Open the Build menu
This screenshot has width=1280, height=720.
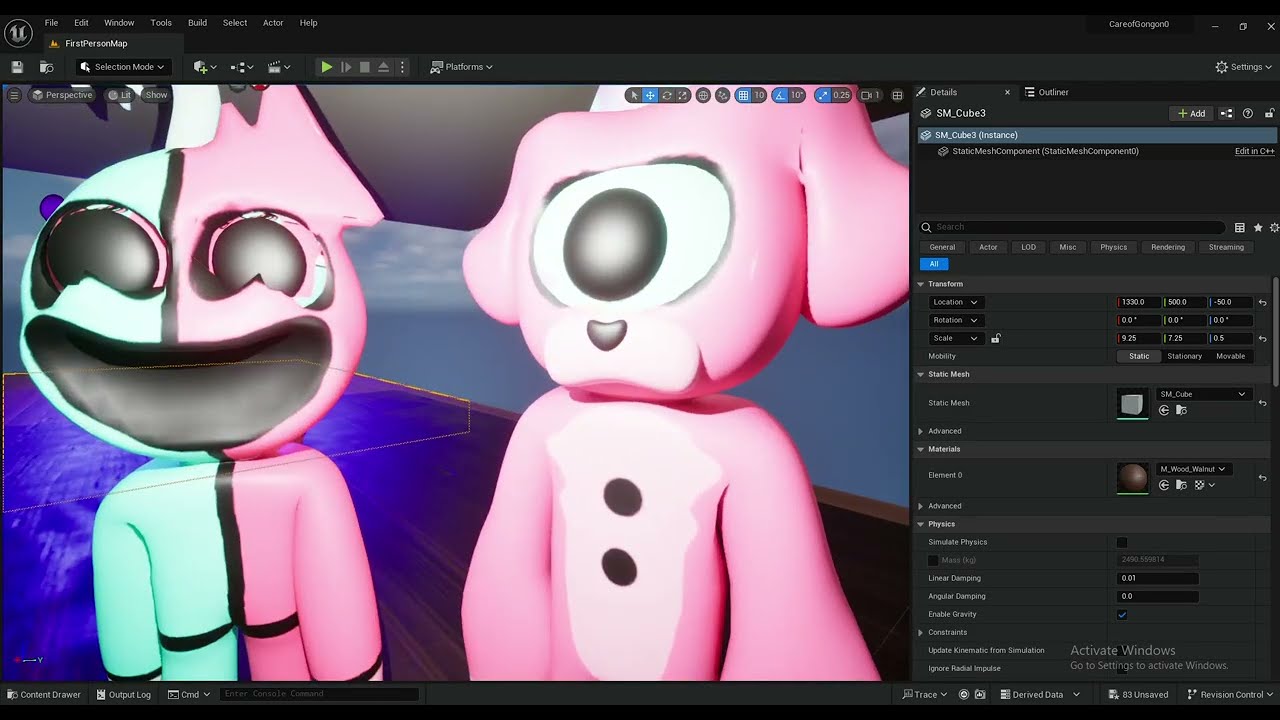coord(197,22)
